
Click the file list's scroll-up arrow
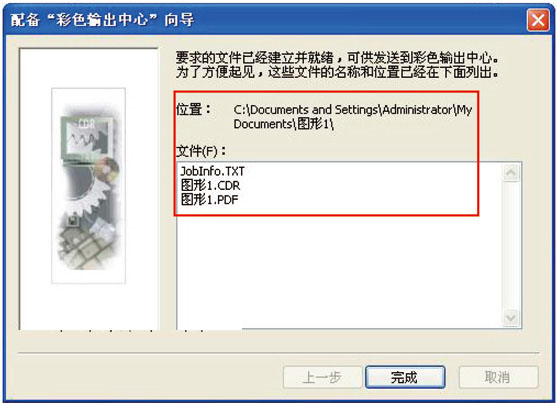(511, 173)
